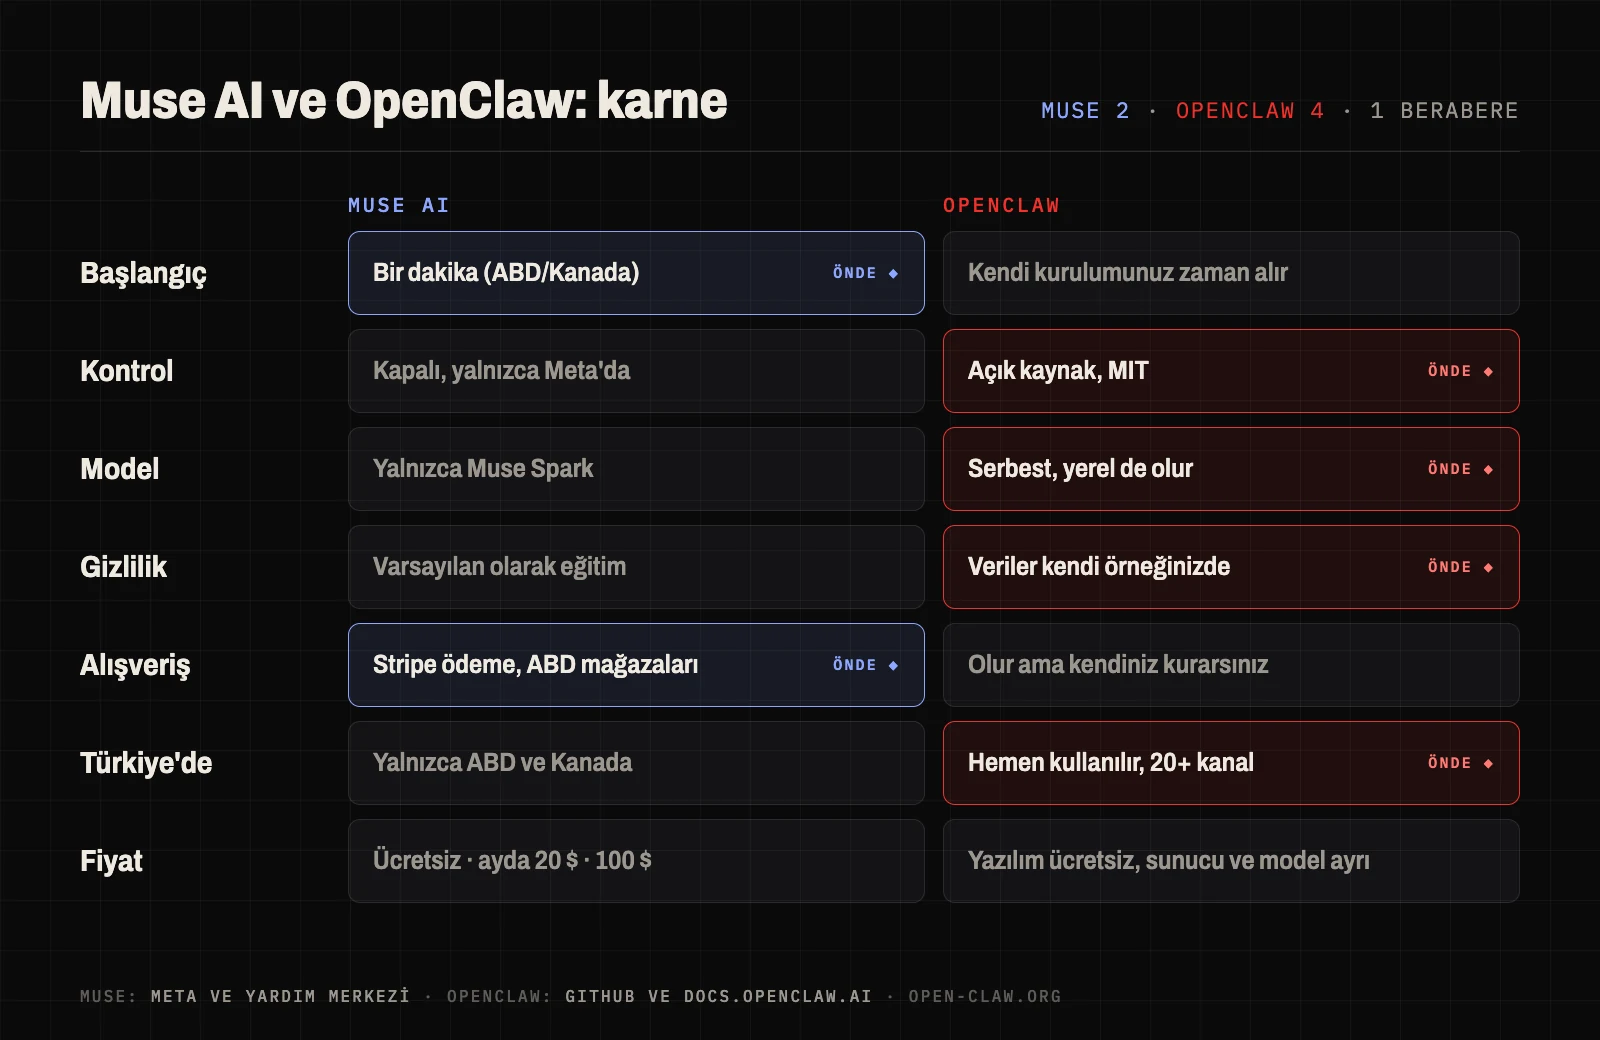1600x1040 pixels.
Task: Click the ÖNDE diamond in Alışveriş row
Action: coord(893,665)
